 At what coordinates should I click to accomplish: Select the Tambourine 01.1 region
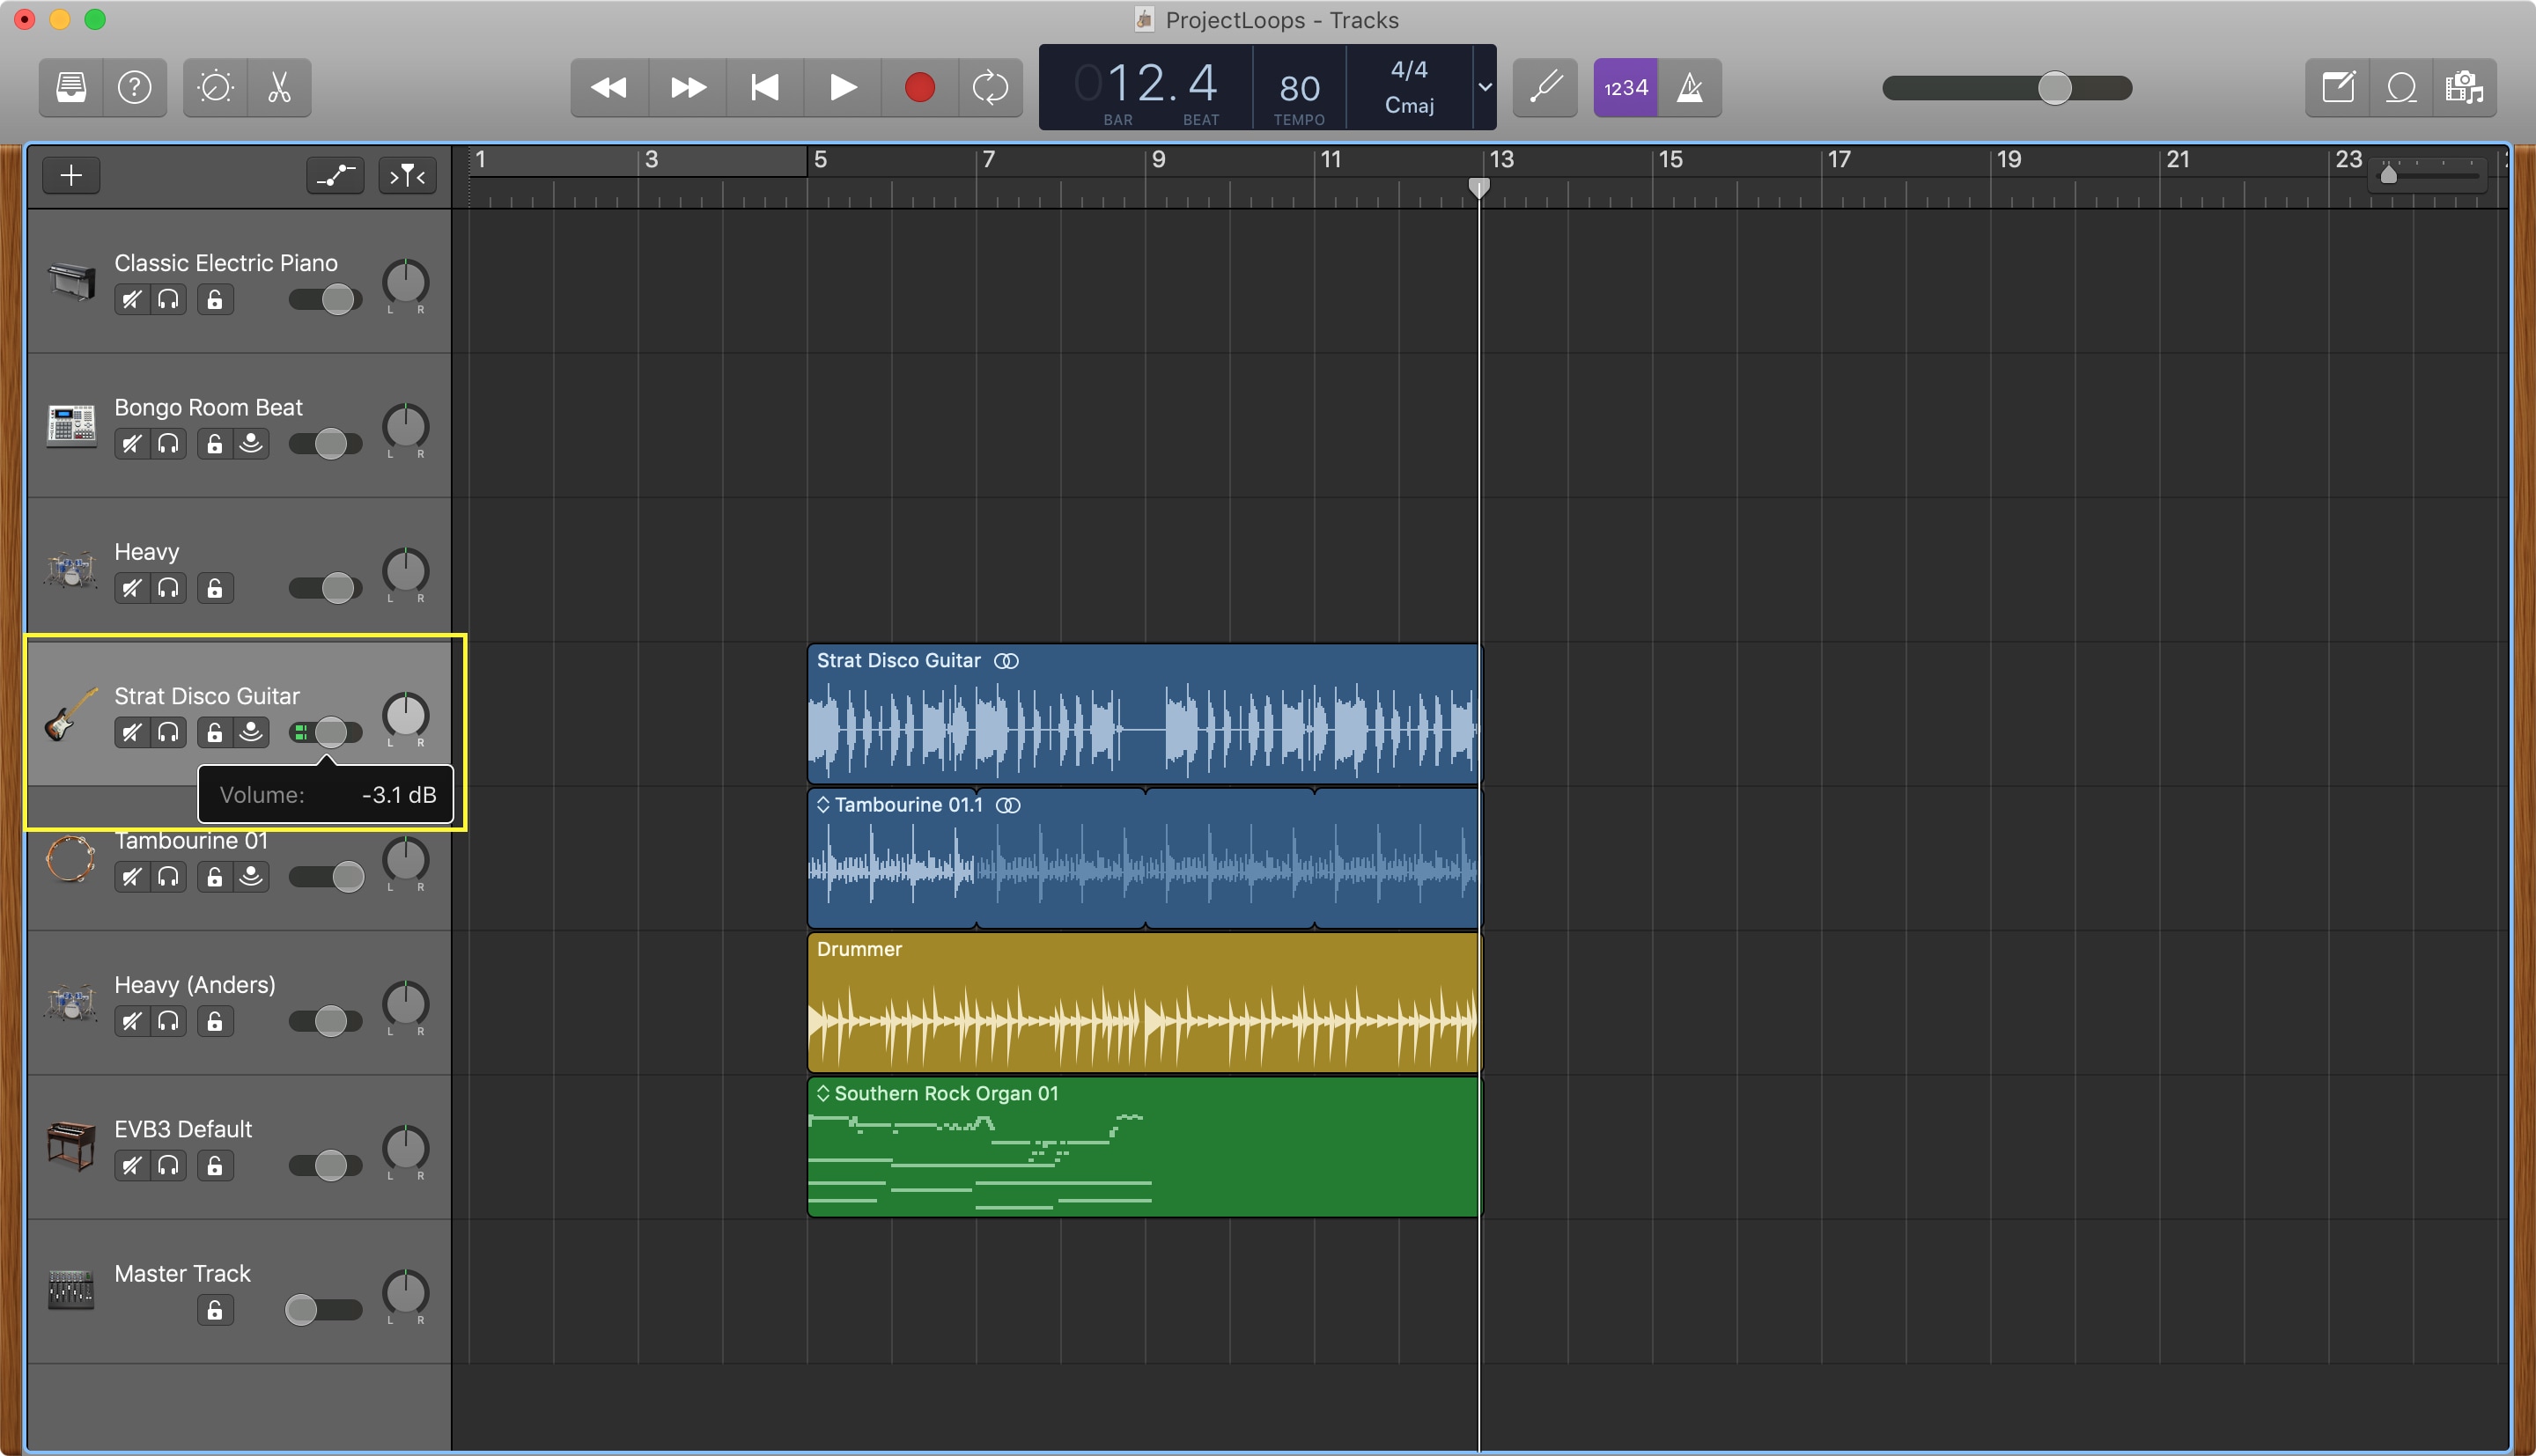[x=1143, y=858]
